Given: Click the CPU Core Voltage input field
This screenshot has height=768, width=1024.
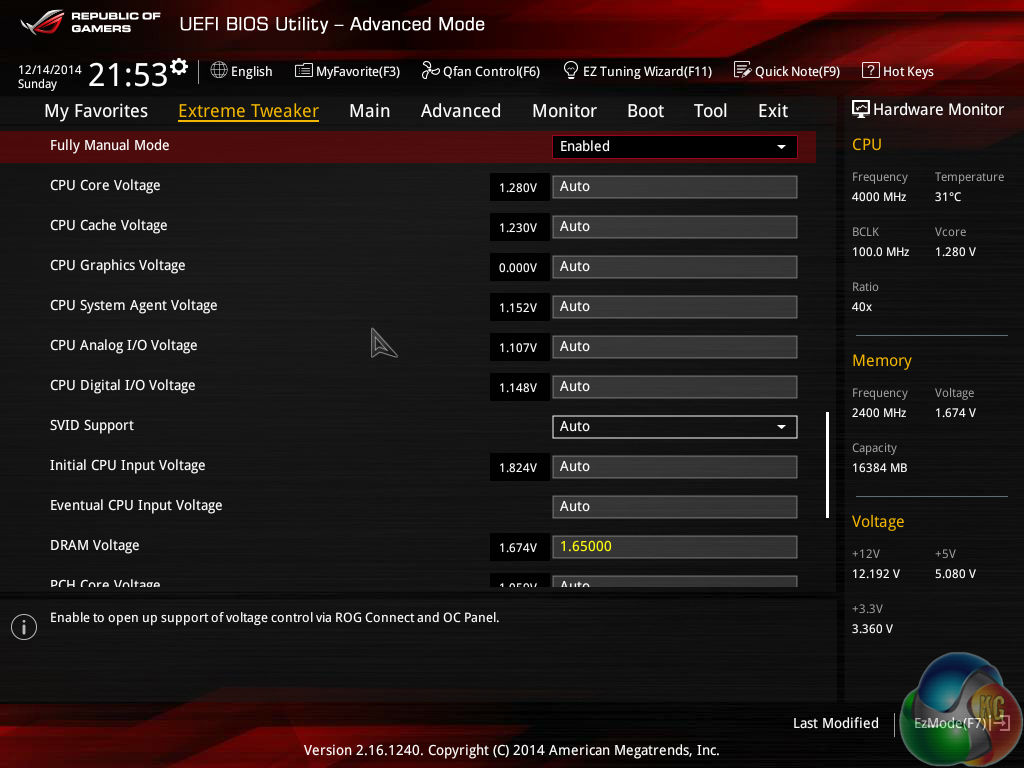Looking at the screenshot, I should click(x=675, y=187).
